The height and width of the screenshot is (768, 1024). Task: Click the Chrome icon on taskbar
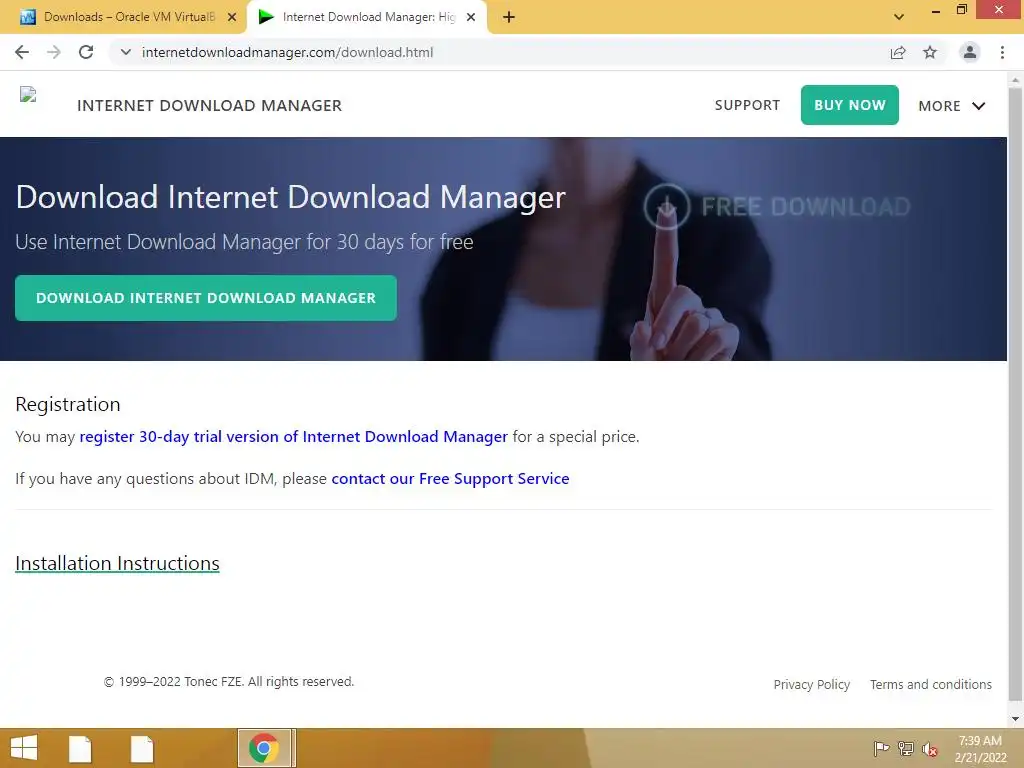(264, 748)
